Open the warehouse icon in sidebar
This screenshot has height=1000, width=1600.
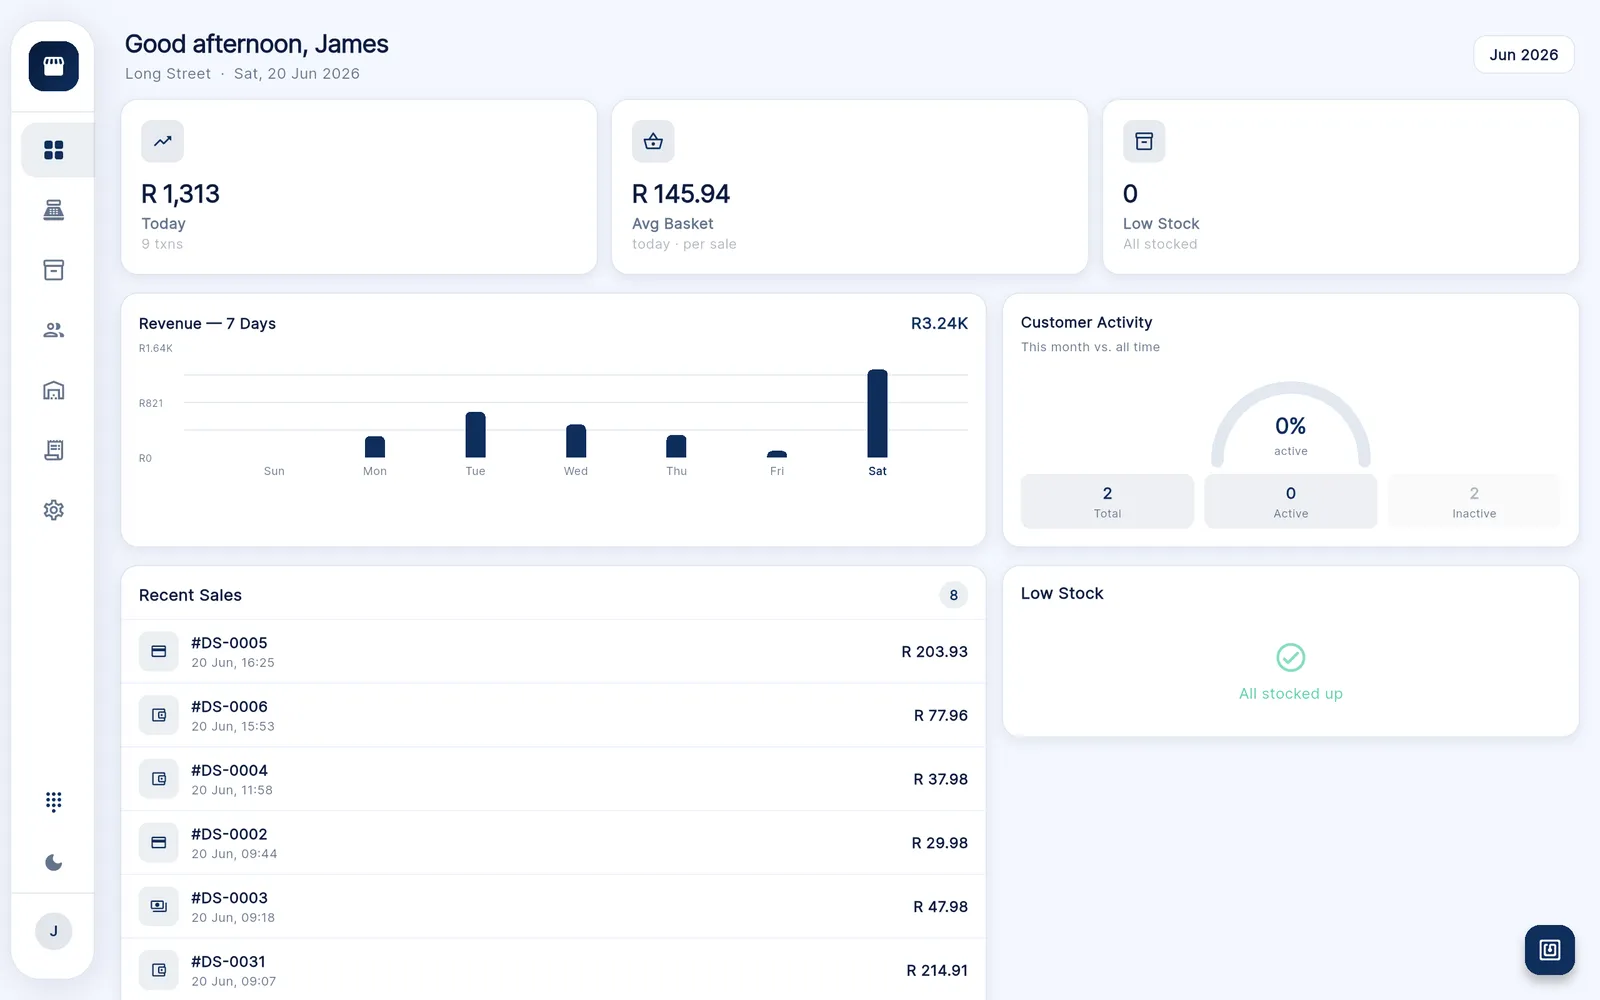point(54,390)
